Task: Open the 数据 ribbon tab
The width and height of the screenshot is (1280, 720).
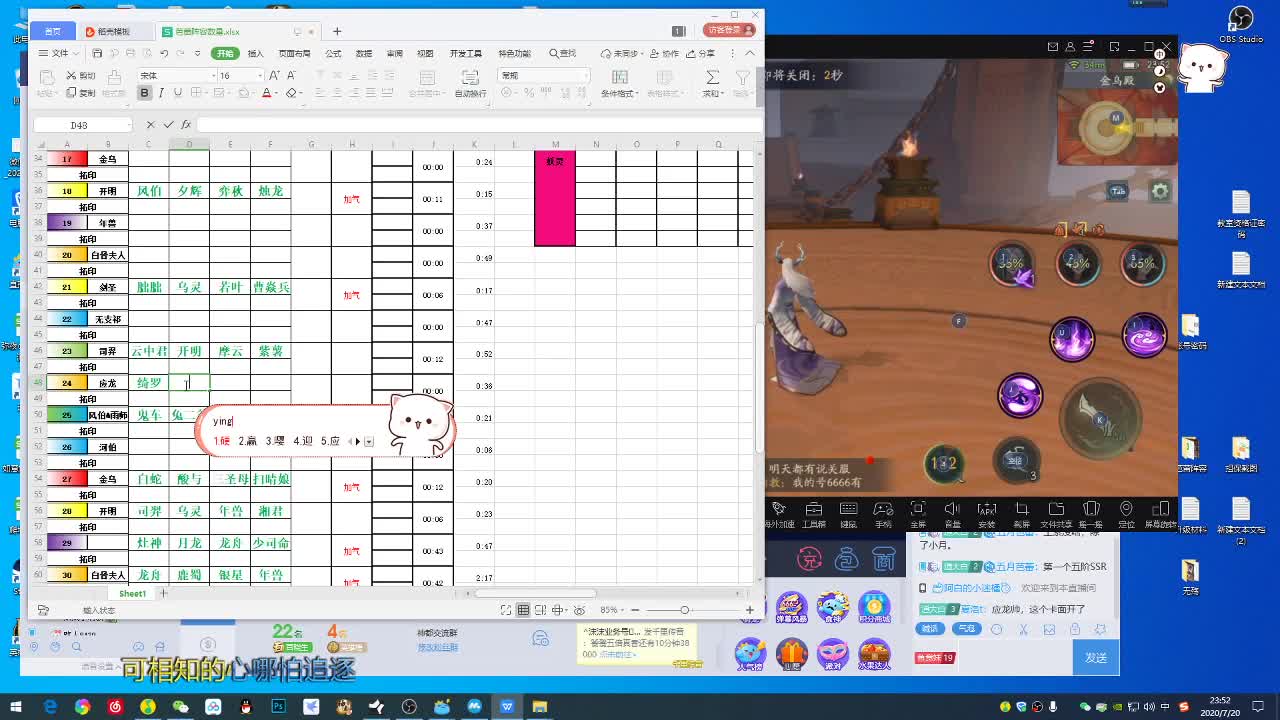Action: click(364, 53)
